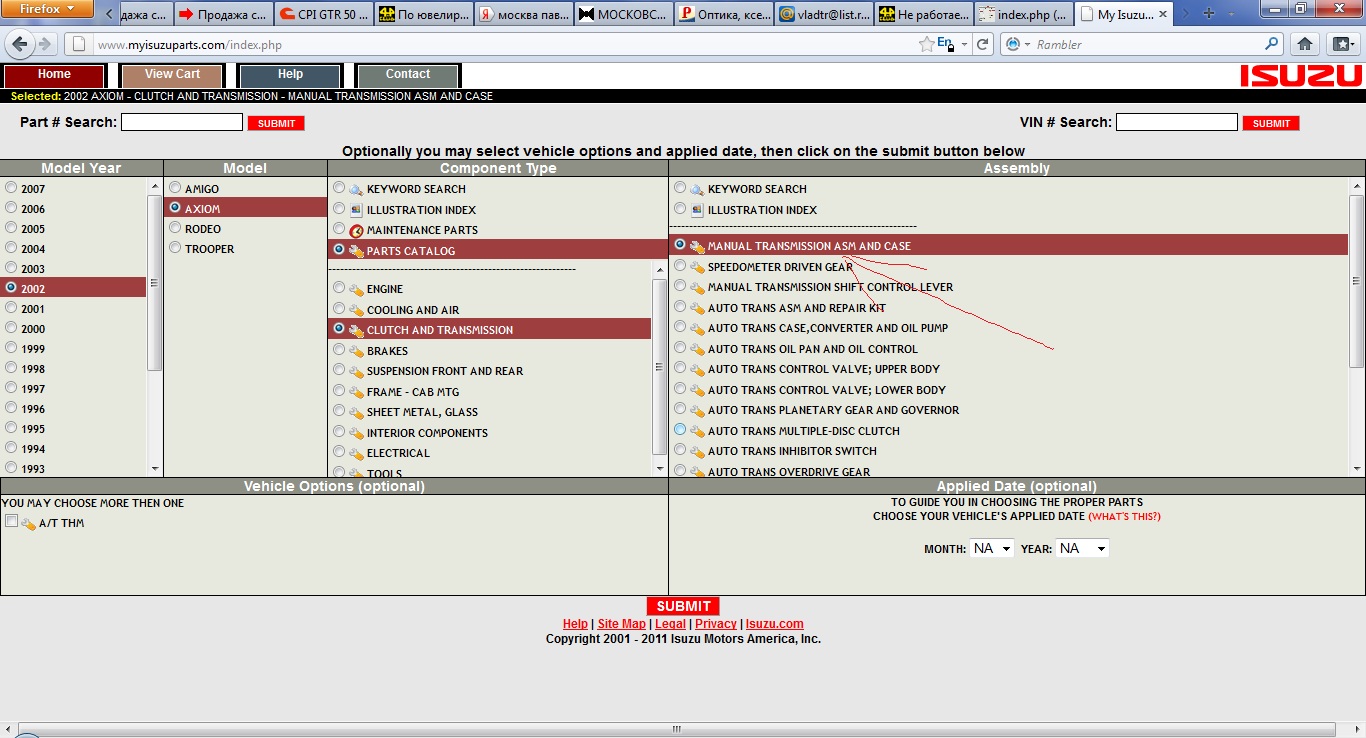Open the Site Map footer link
The height and width of the screenshot is (738, 1366).
click(x=622, y=624)
